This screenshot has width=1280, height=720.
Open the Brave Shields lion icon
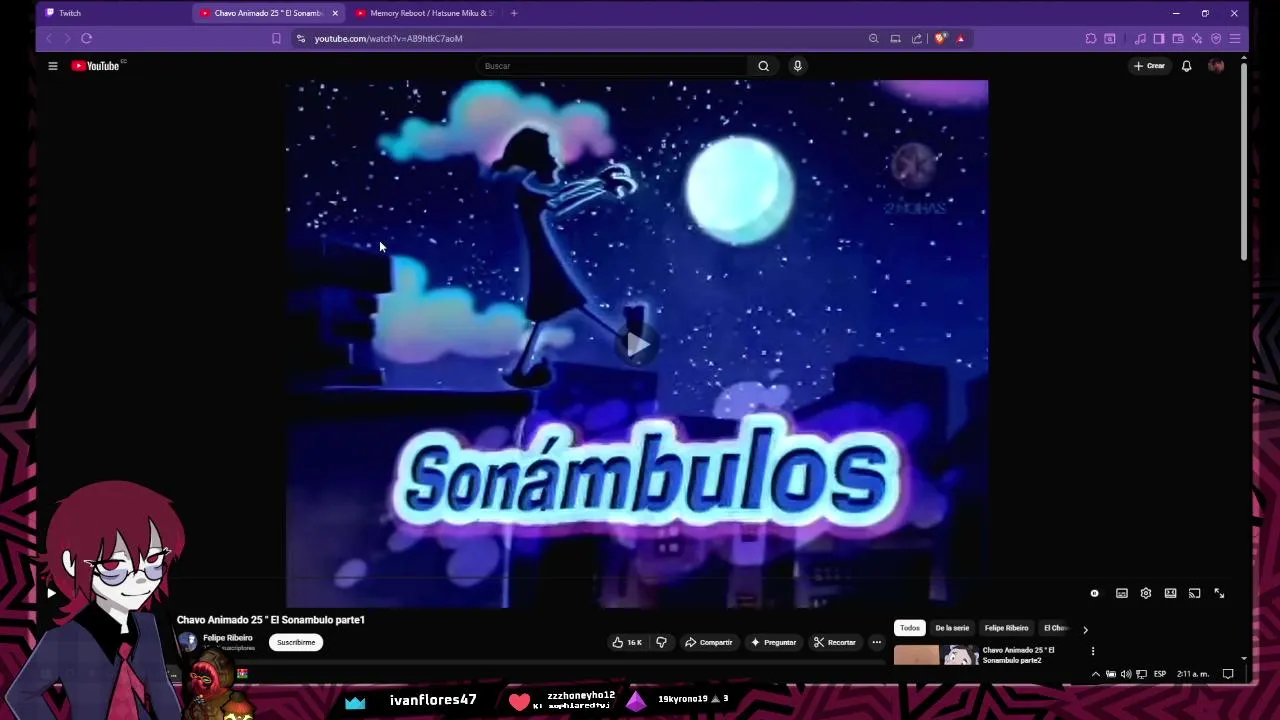(940, 38)
